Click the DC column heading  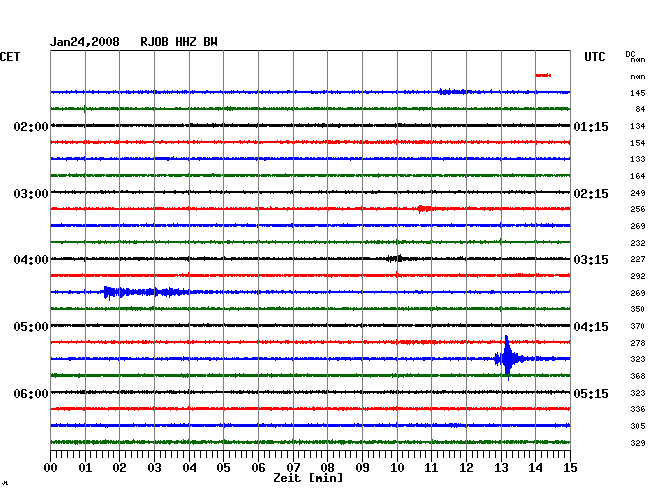pyautogui.click(x=630, y=54)
